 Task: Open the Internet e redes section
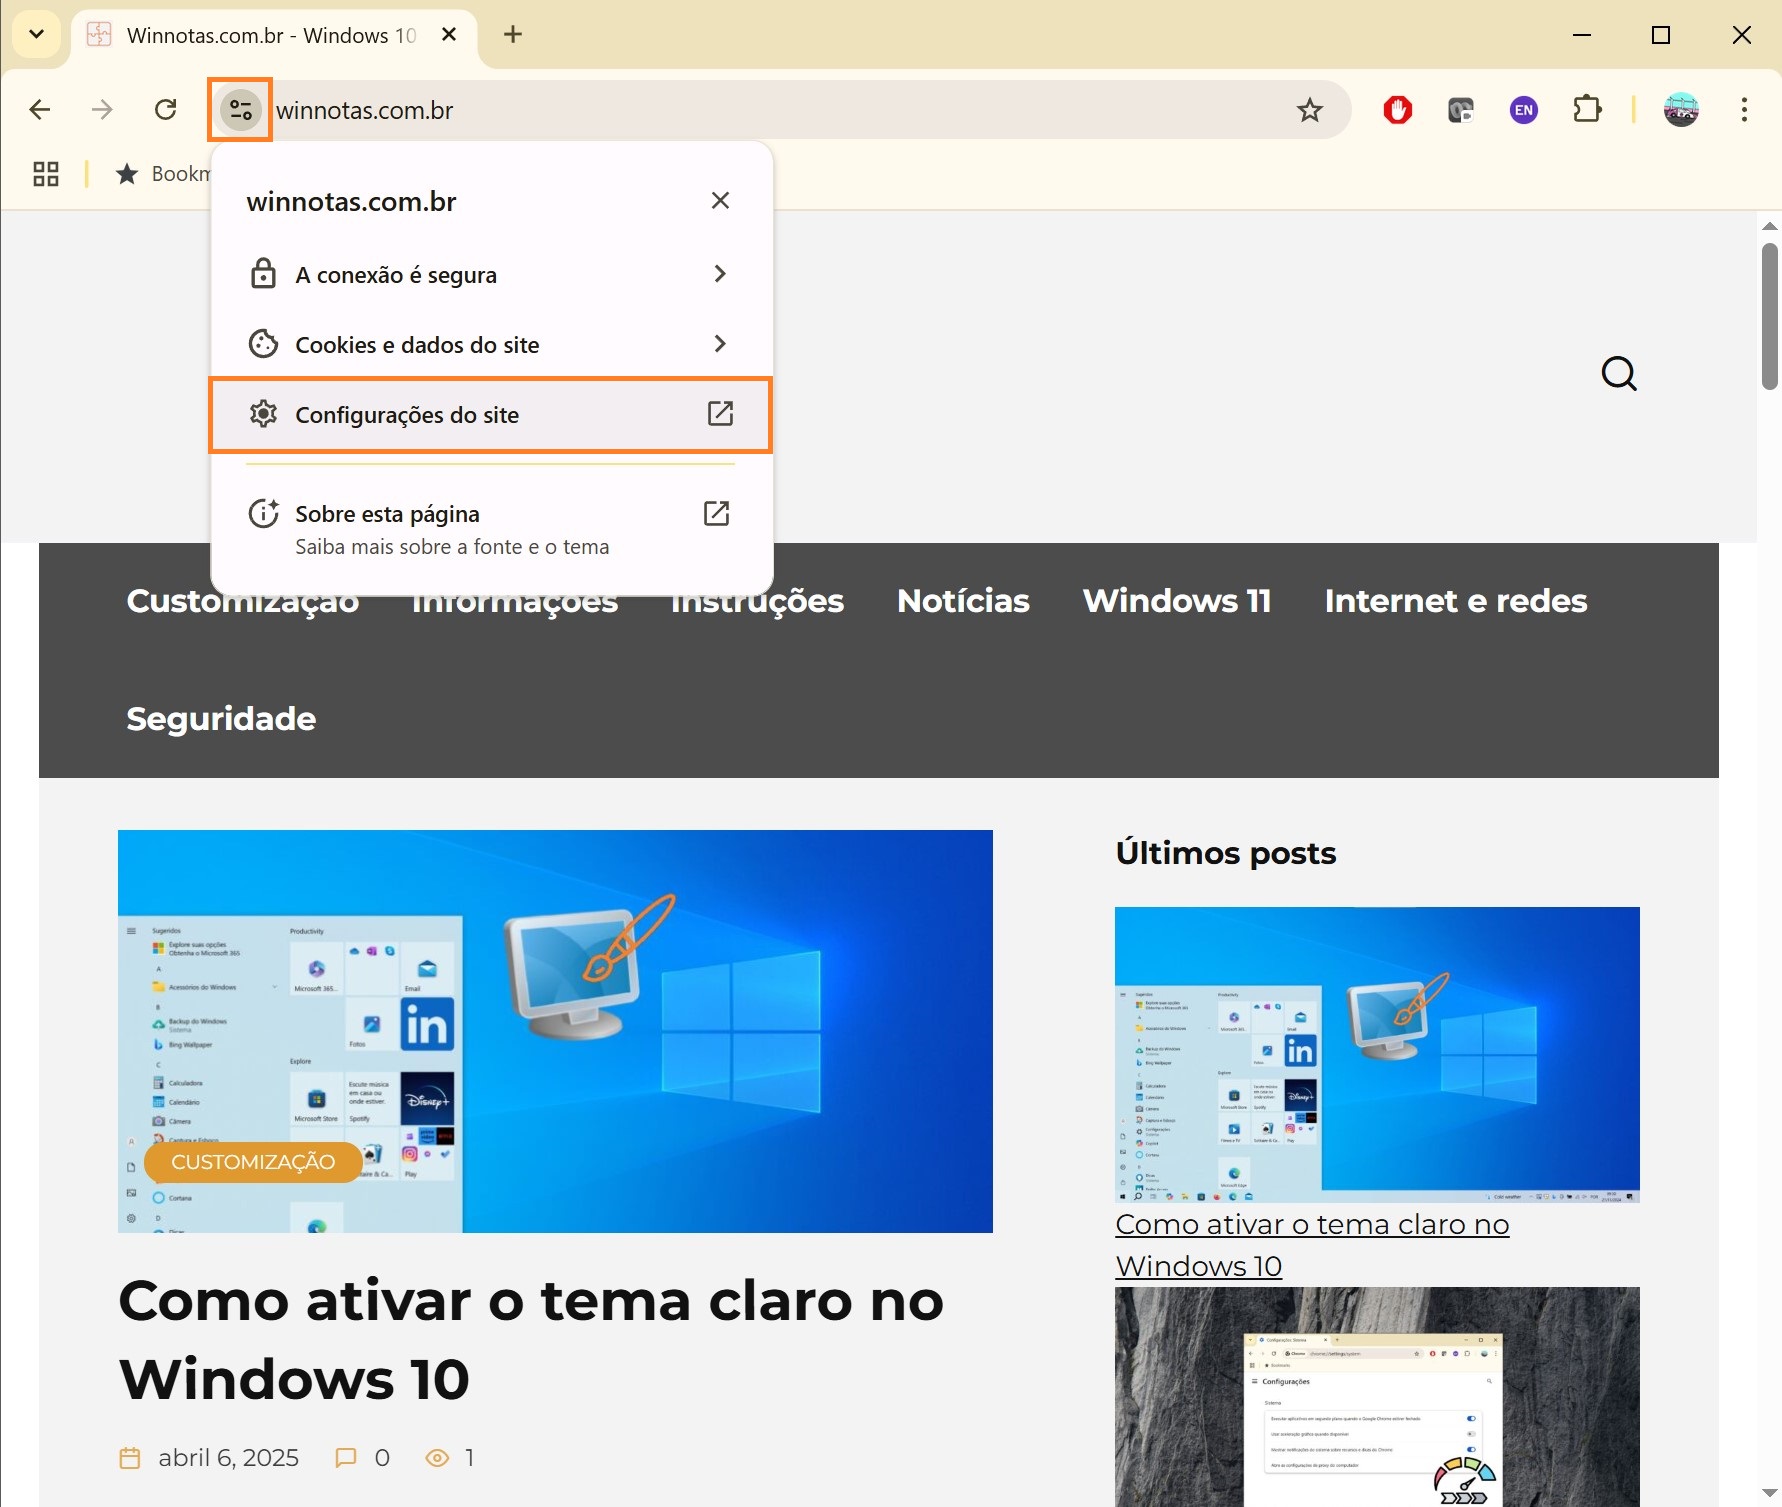tap(1456, 601)
